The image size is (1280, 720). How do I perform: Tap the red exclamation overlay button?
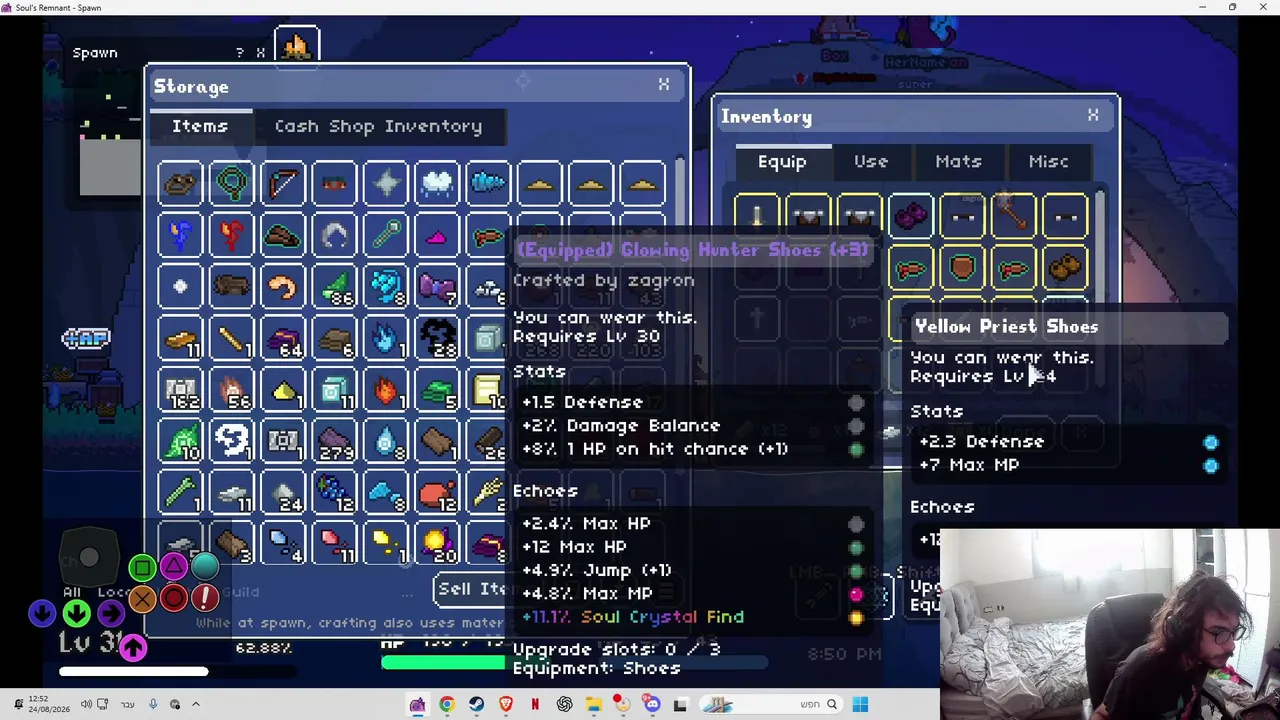pos(205,598)
